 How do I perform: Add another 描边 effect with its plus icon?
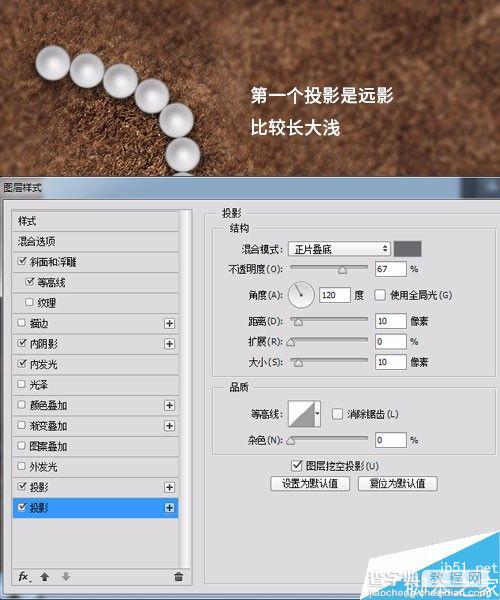pyautogui.click(x=169, y=324)
